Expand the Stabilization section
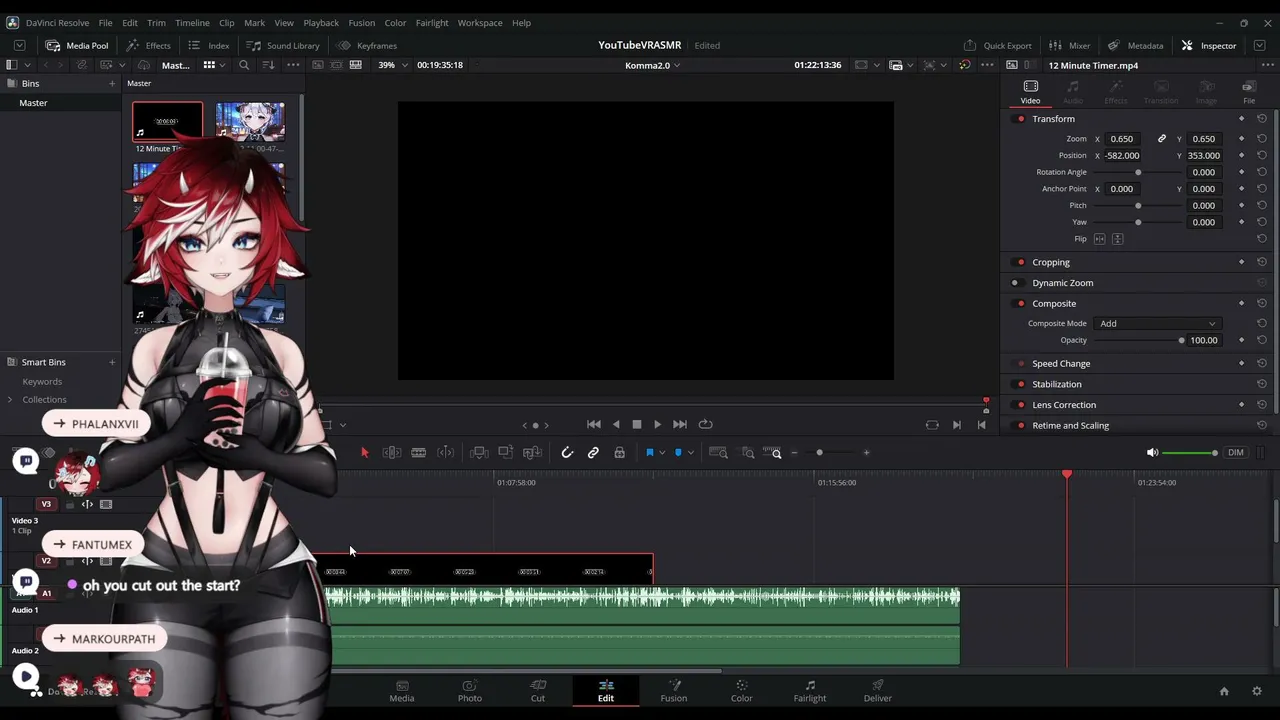The image size is (1280, 720). 1057,384
